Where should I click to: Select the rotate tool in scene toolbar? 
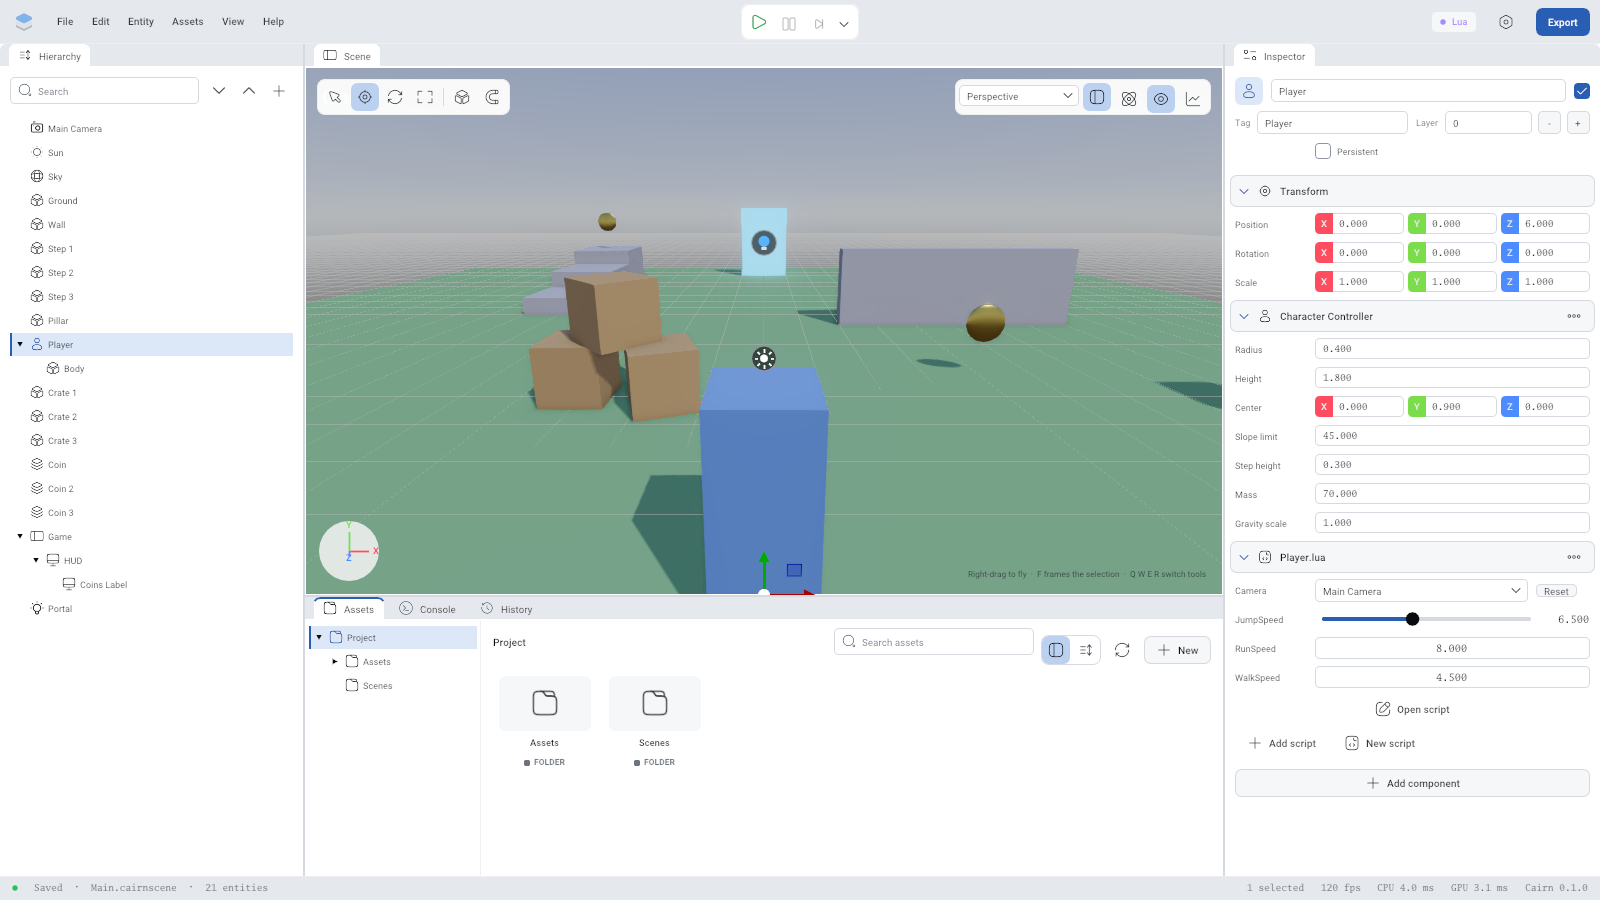pyautogui.click(x=395, y=97)
